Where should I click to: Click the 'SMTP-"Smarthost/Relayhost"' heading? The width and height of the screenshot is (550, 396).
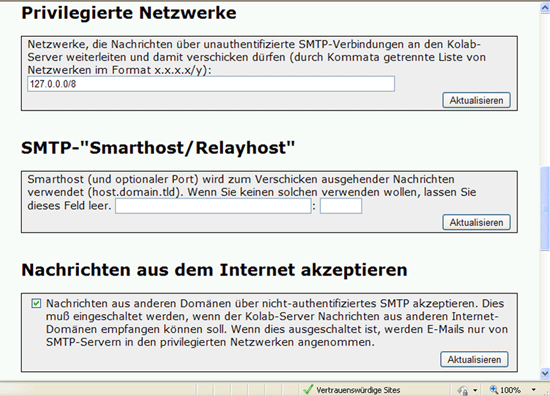[158, 148]
